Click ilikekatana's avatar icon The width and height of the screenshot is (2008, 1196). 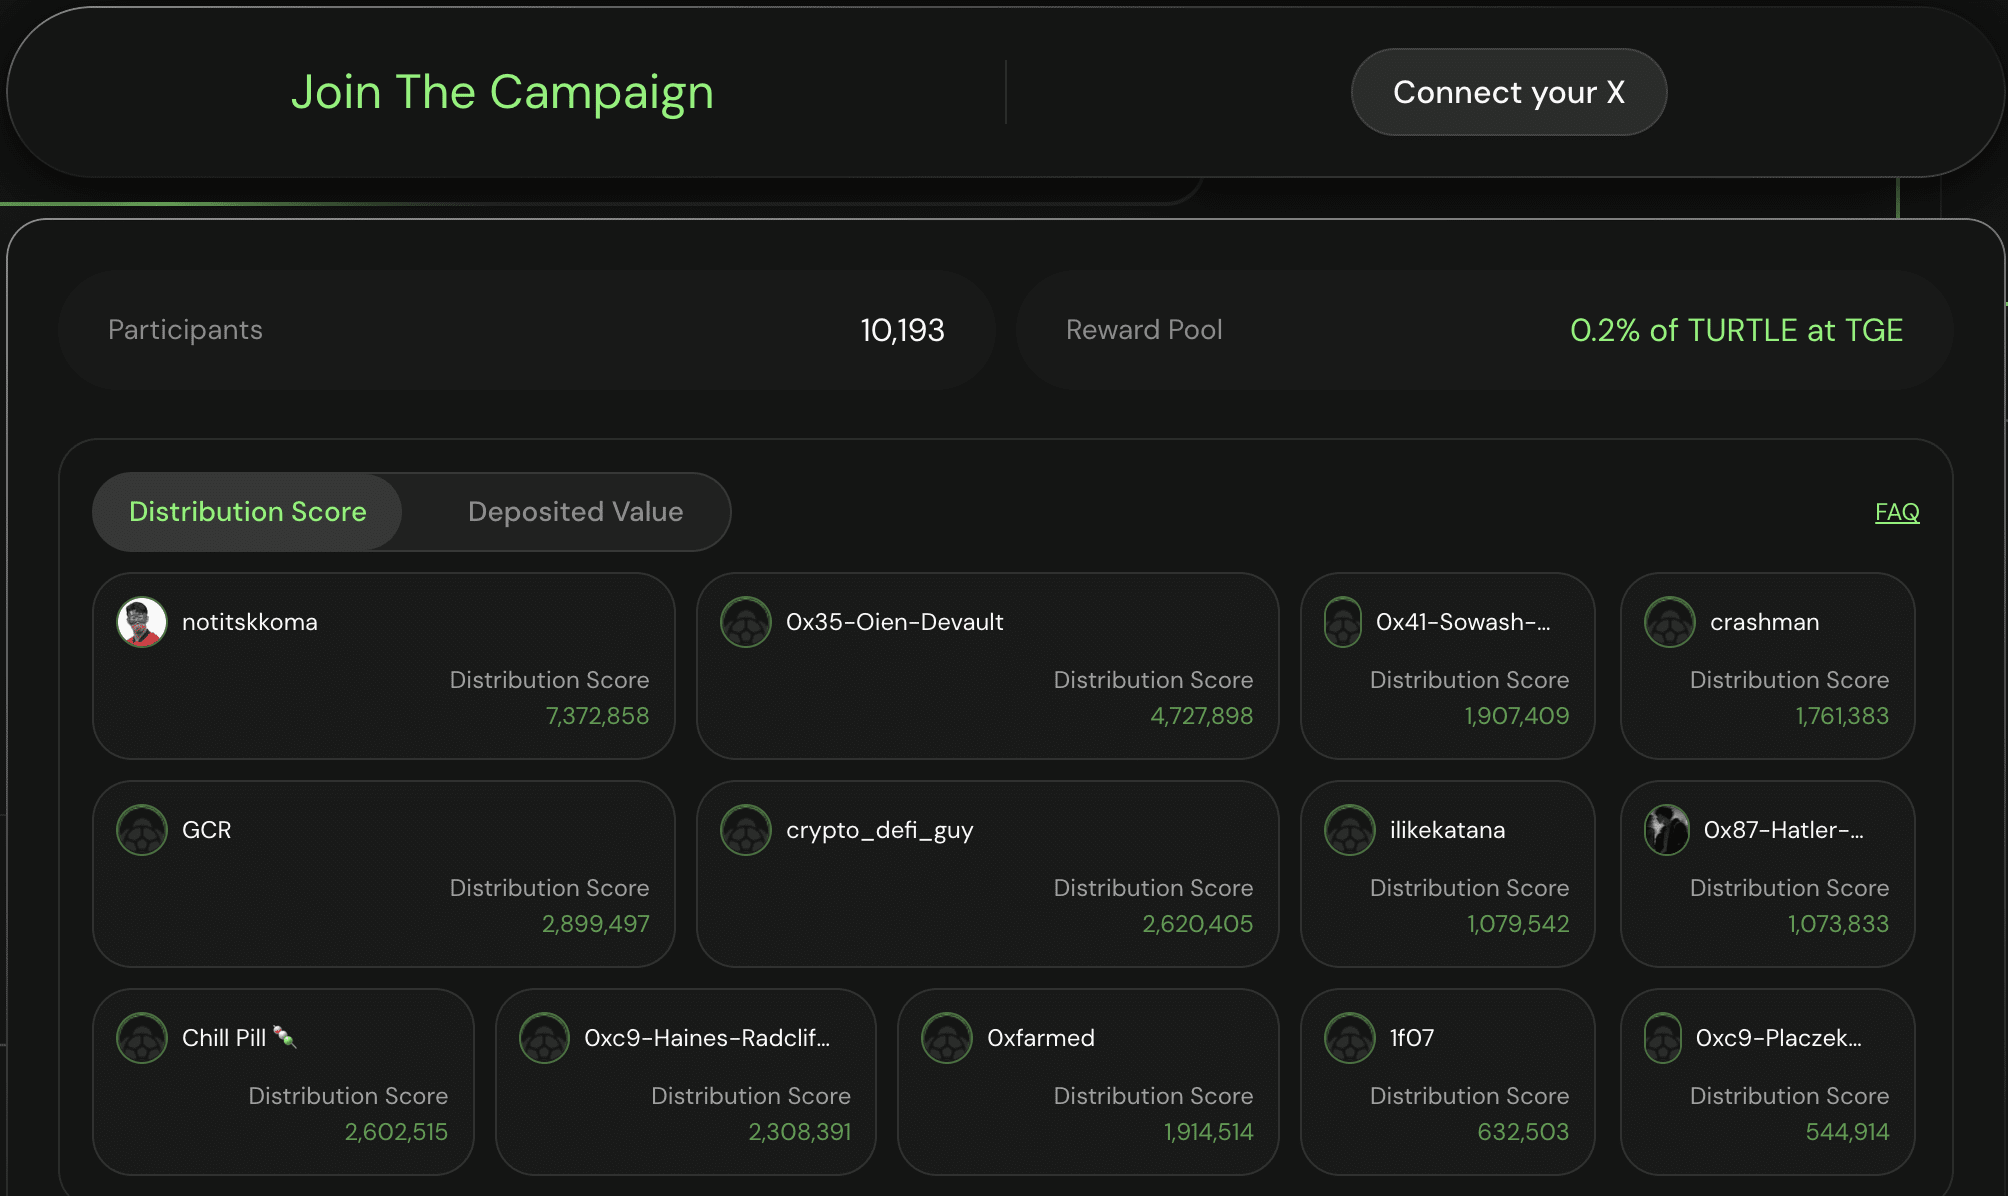click(x=1350, y=830)
